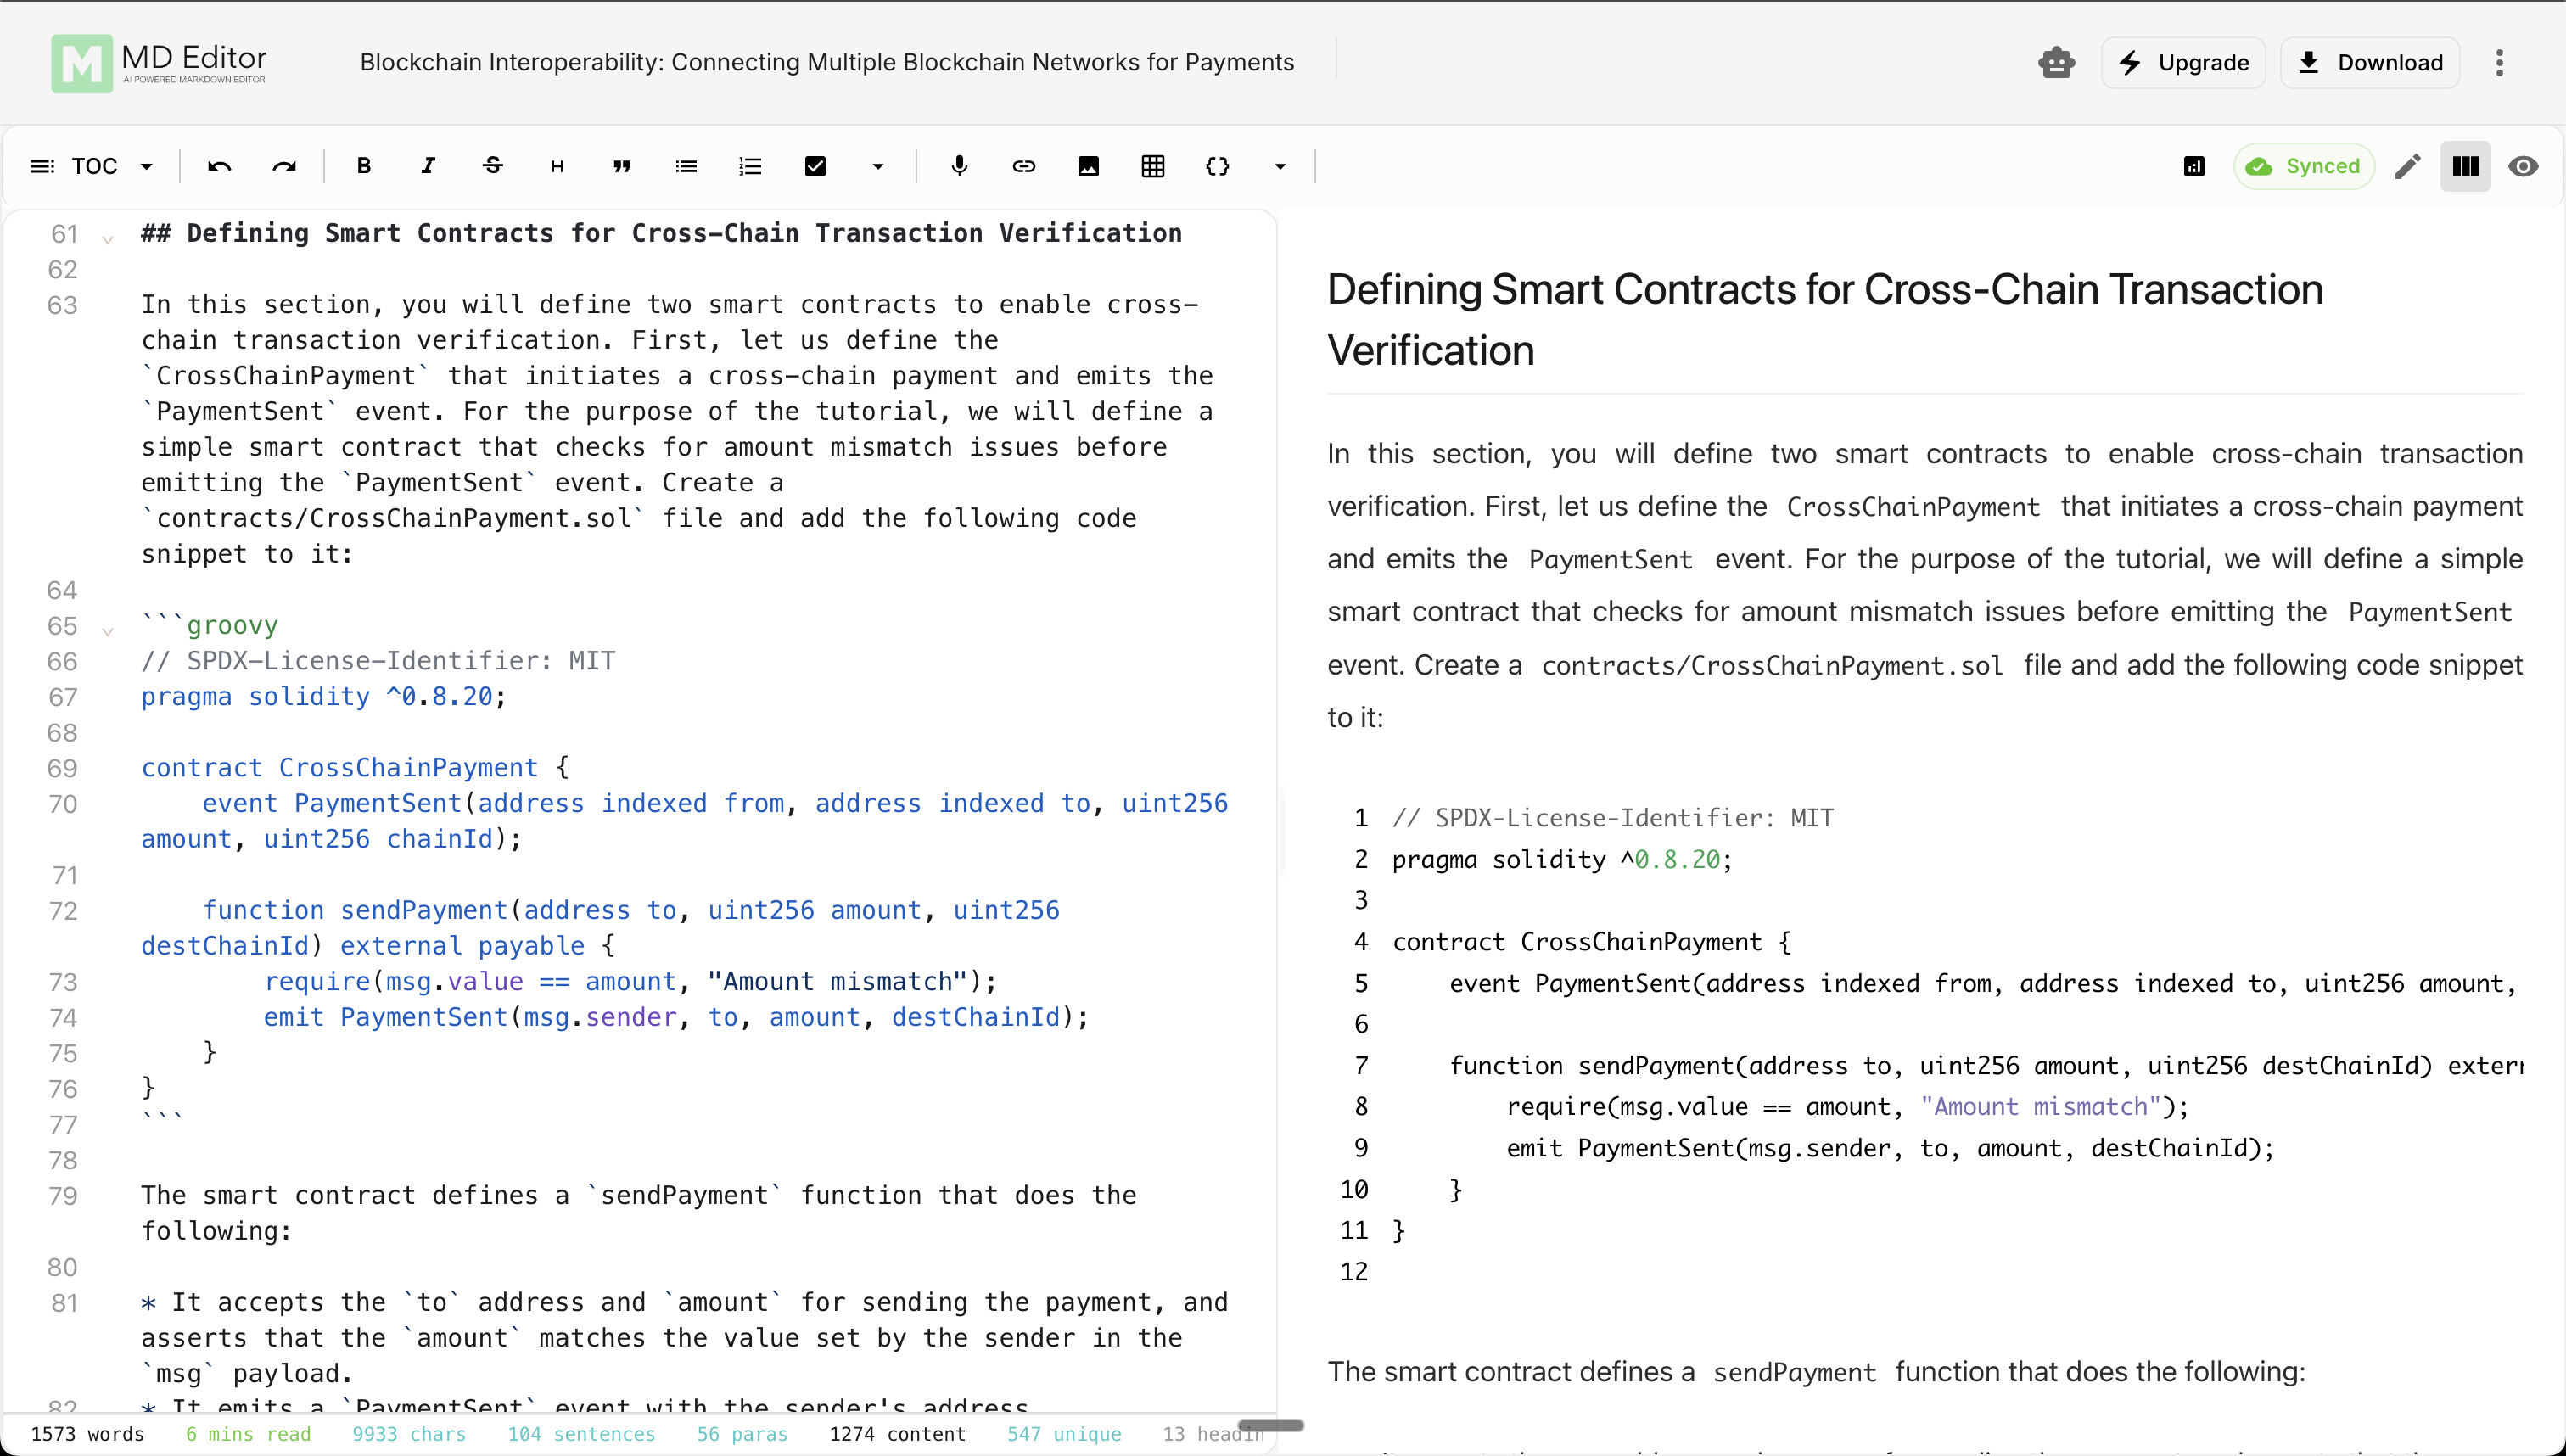Toggle bold formatting

click(x=363, y=166)
